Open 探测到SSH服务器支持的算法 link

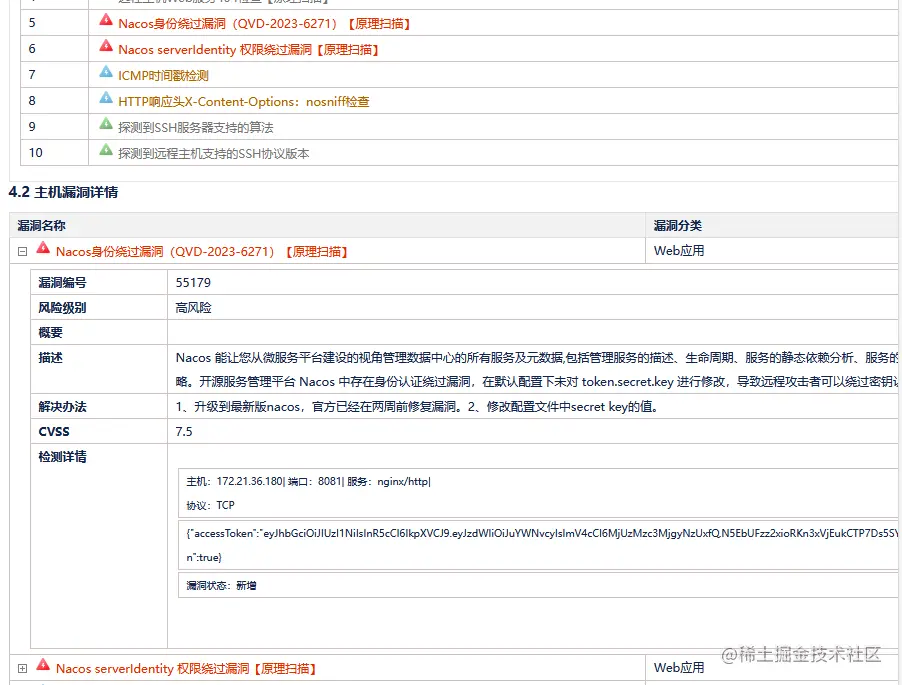click(196, 128)
